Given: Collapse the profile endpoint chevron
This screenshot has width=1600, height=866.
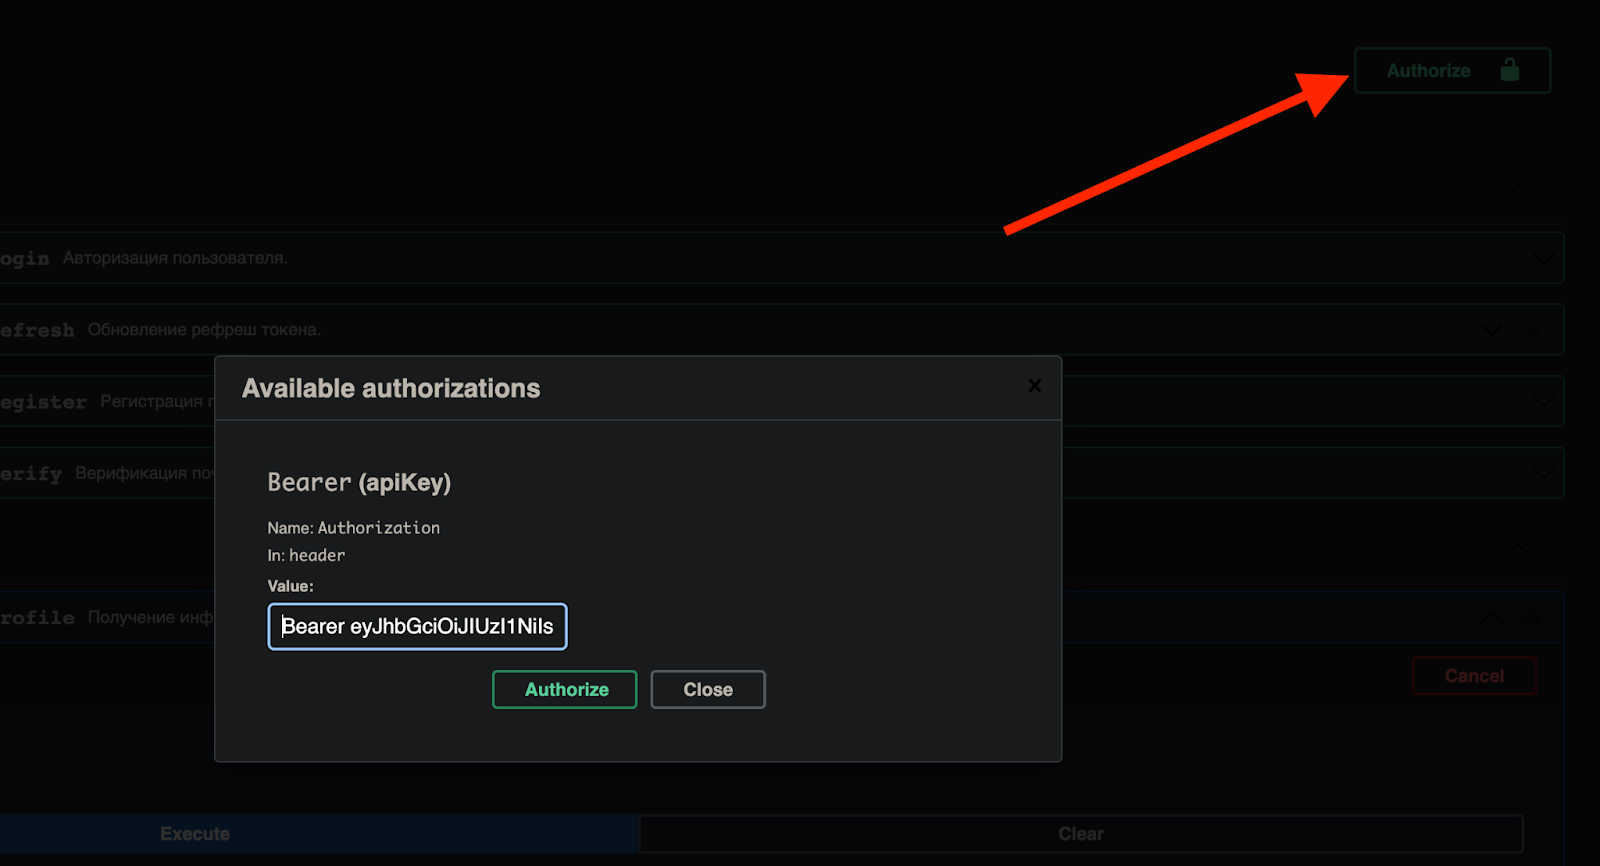Looking at the screenshot, I should tap(1491, 618).
